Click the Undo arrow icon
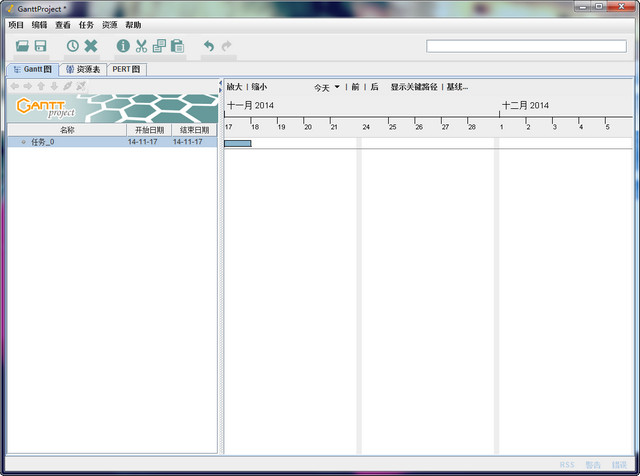Viewport: 640px width, 476px height. coord(209,46)
